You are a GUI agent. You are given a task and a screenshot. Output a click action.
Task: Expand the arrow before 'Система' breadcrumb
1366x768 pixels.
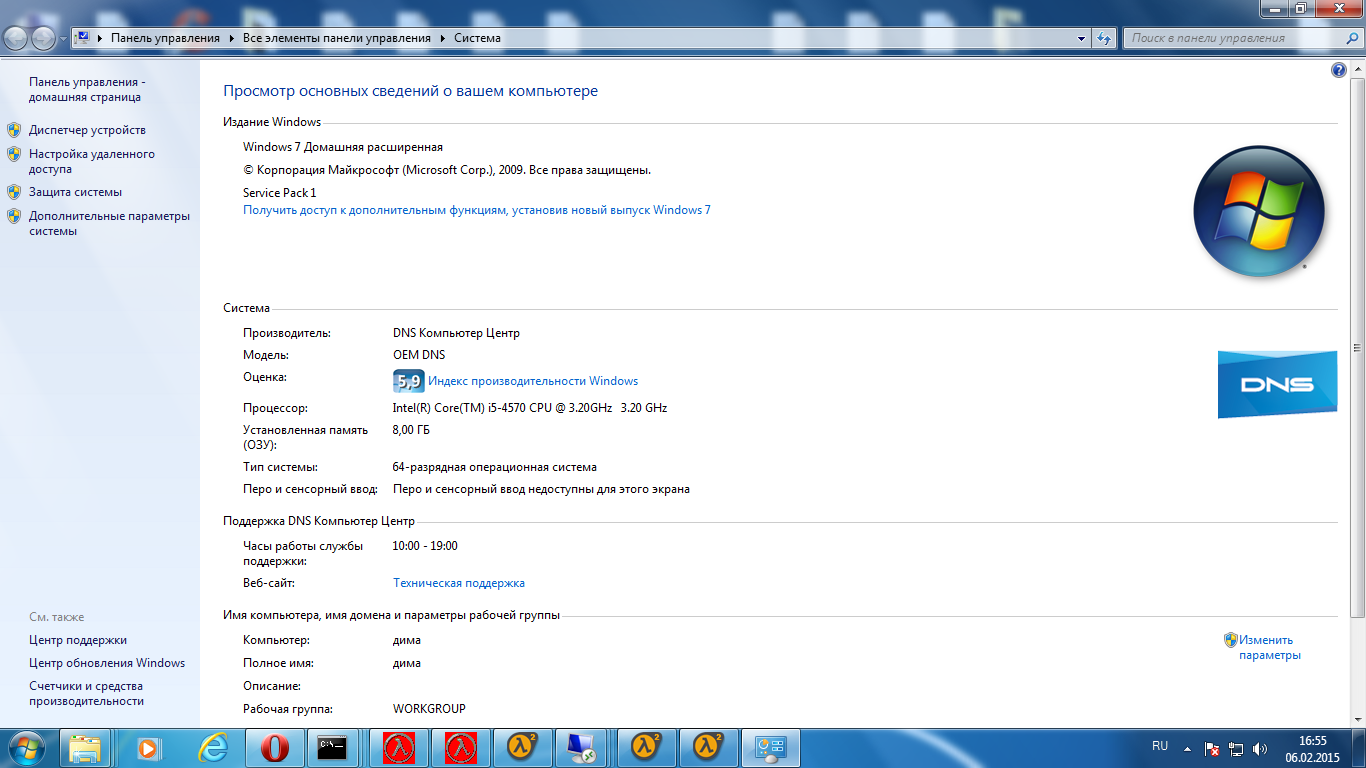coord(442,38)
